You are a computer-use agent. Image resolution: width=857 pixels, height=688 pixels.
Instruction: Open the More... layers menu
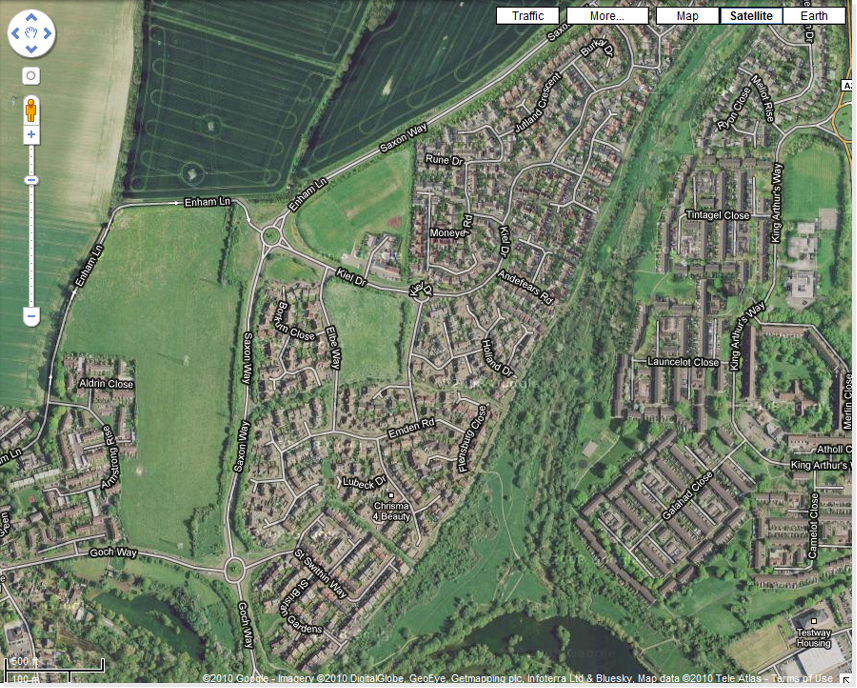click(x=607, y=16)
